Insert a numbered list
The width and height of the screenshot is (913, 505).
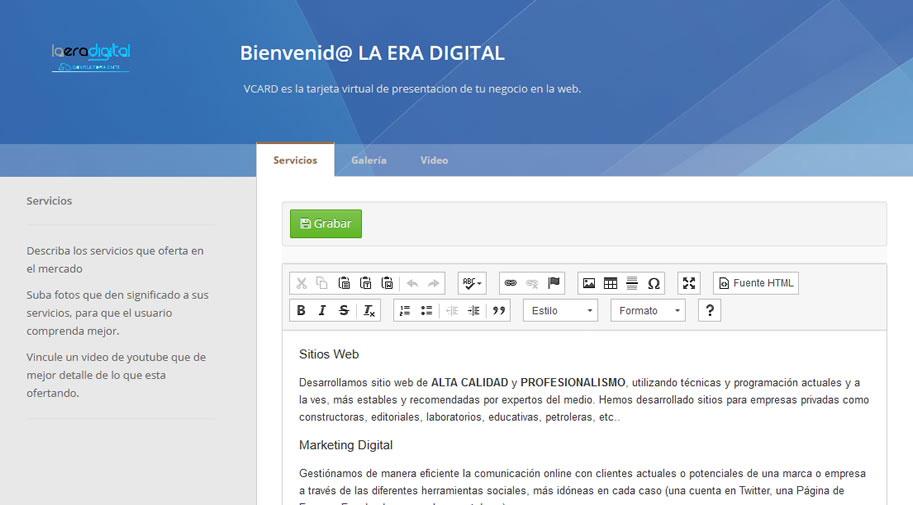coord(405,311)
